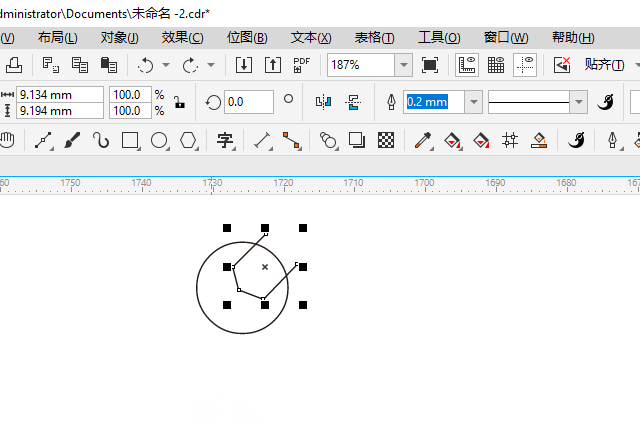
Task: Open the 表格(T) menu
Action: [x=374, y=38]
